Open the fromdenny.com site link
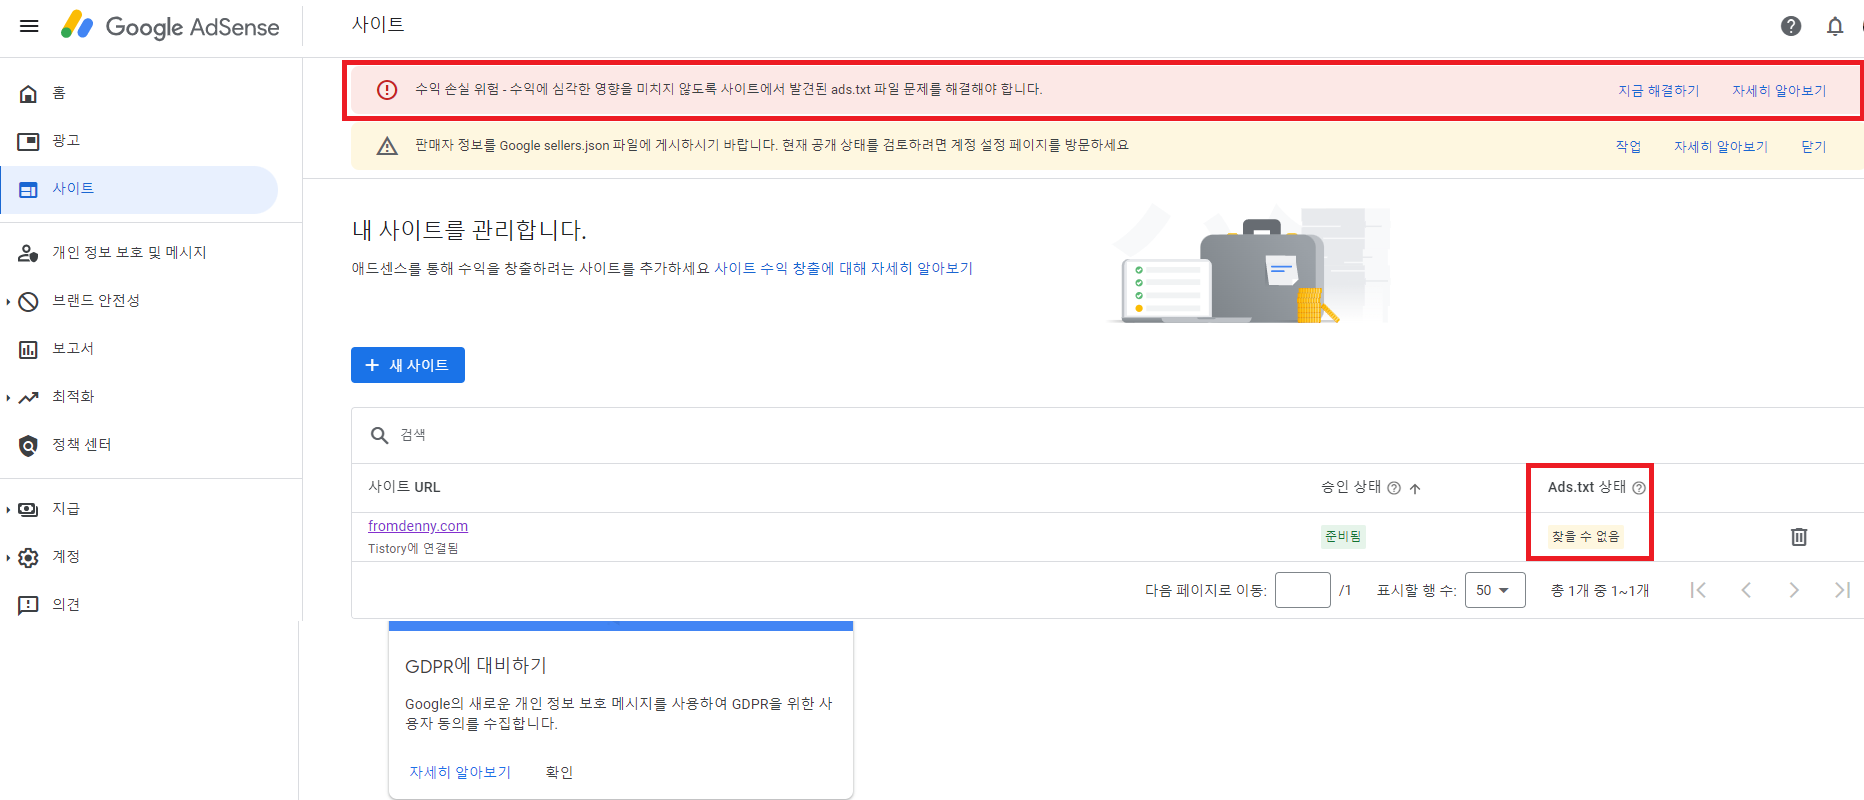1864x800 pixels. tap(418, 526)
